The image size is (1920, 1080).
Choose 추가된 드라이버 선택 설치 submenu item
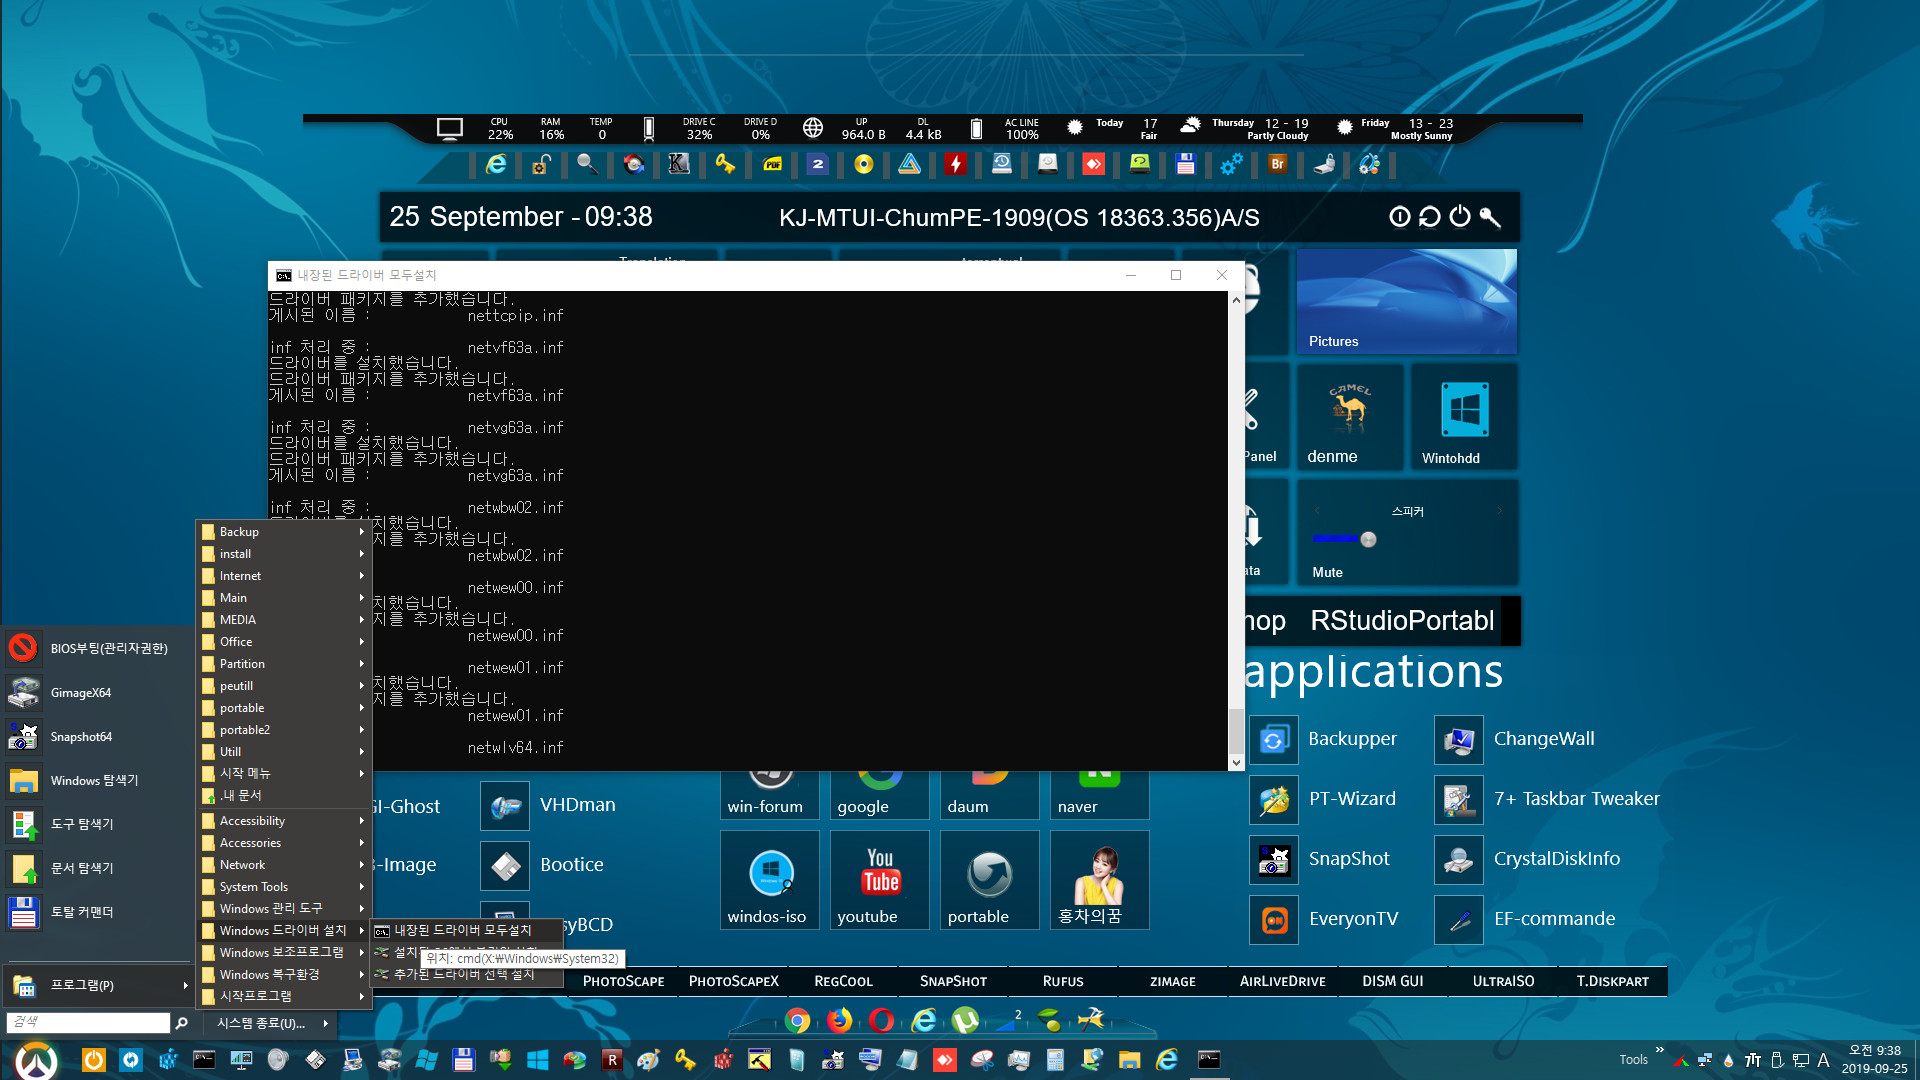(x=466, y=974)
